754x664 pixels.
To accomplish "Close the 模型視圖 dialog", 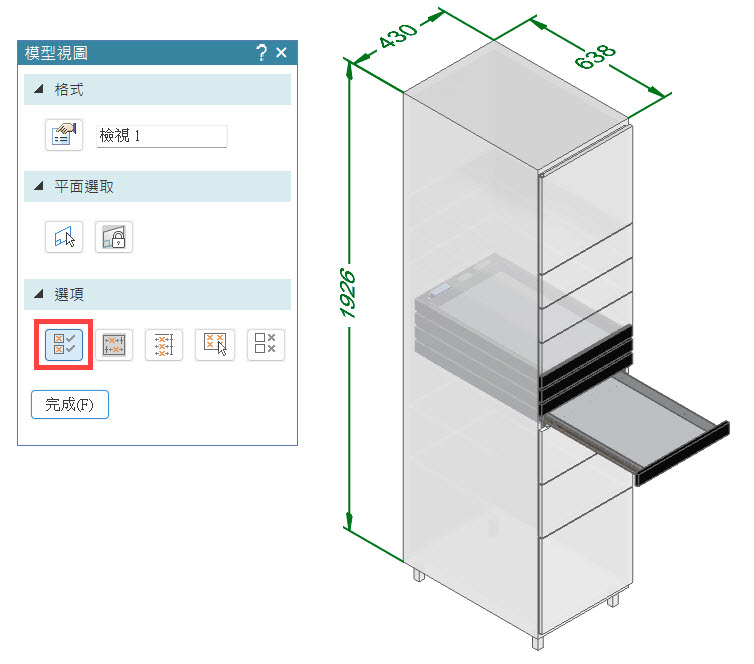I will click(x=281, y=52).
